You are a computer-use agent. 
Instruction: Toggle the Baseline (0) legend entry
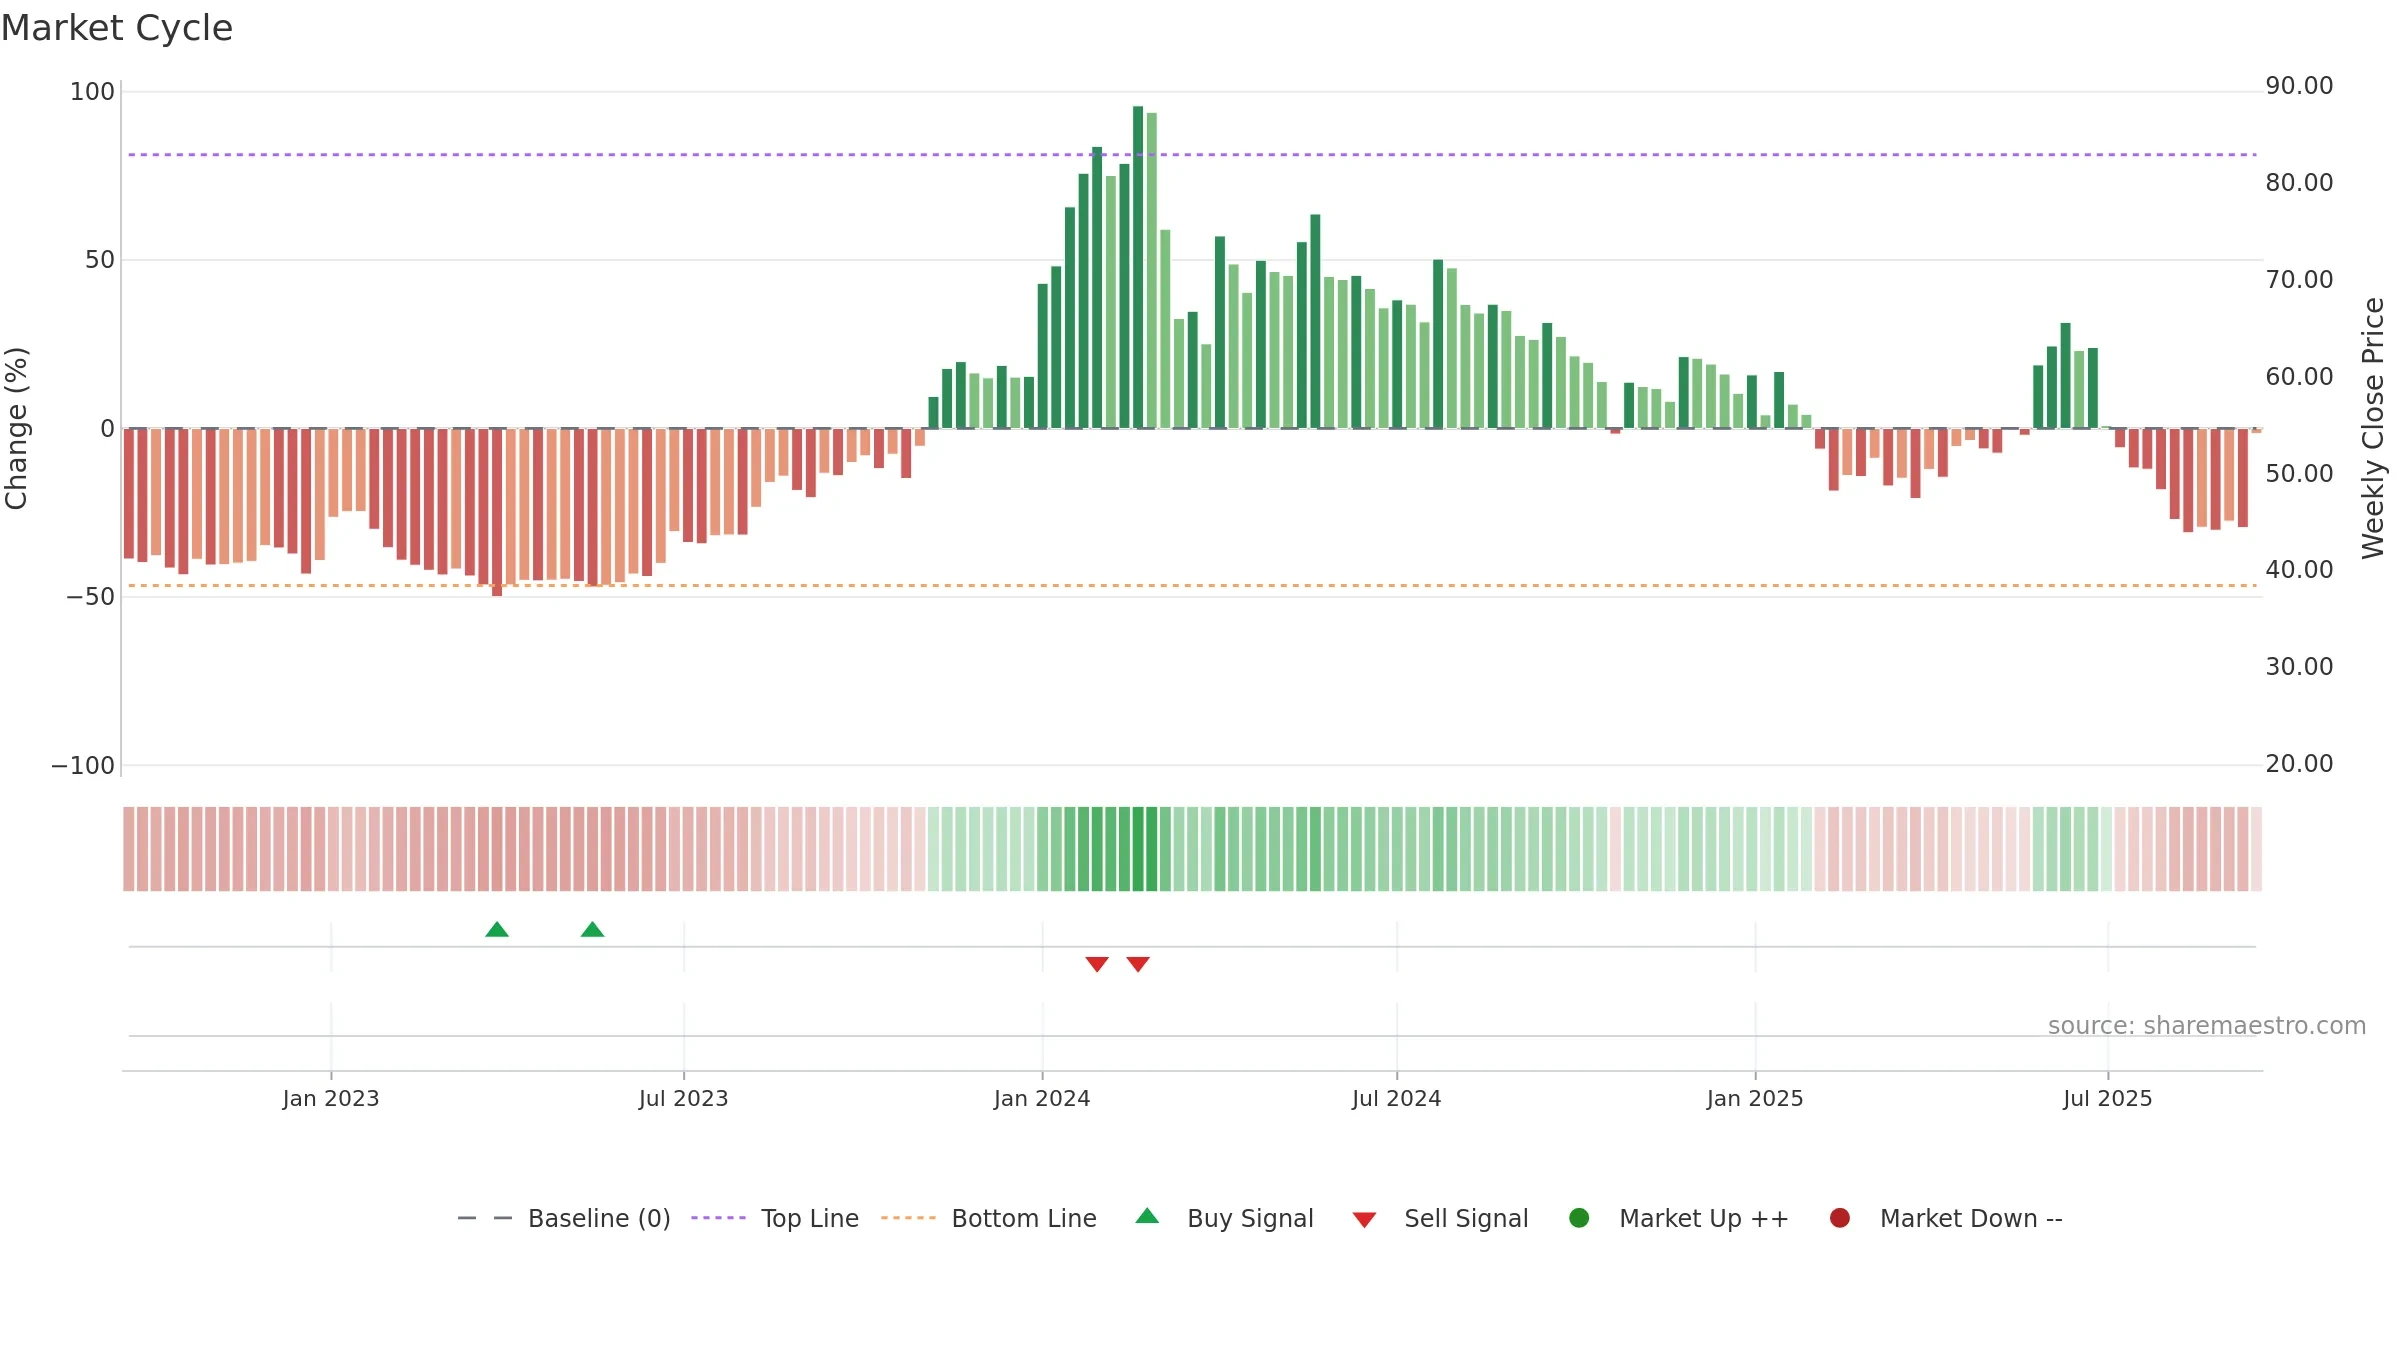563,1218
